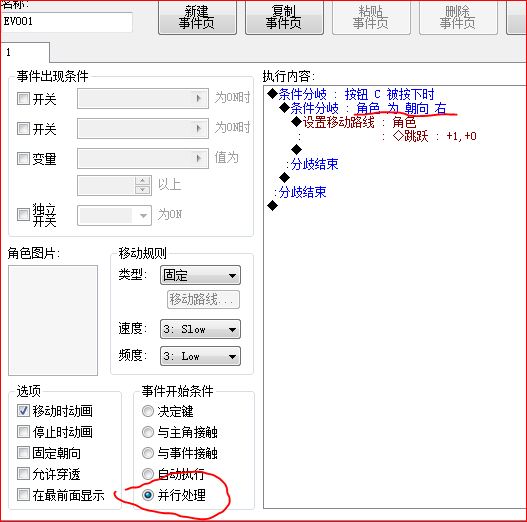Select the 决定键 trigger radio button
The height and width of the screenshot is (522, 527).
[x=148, y=411]
